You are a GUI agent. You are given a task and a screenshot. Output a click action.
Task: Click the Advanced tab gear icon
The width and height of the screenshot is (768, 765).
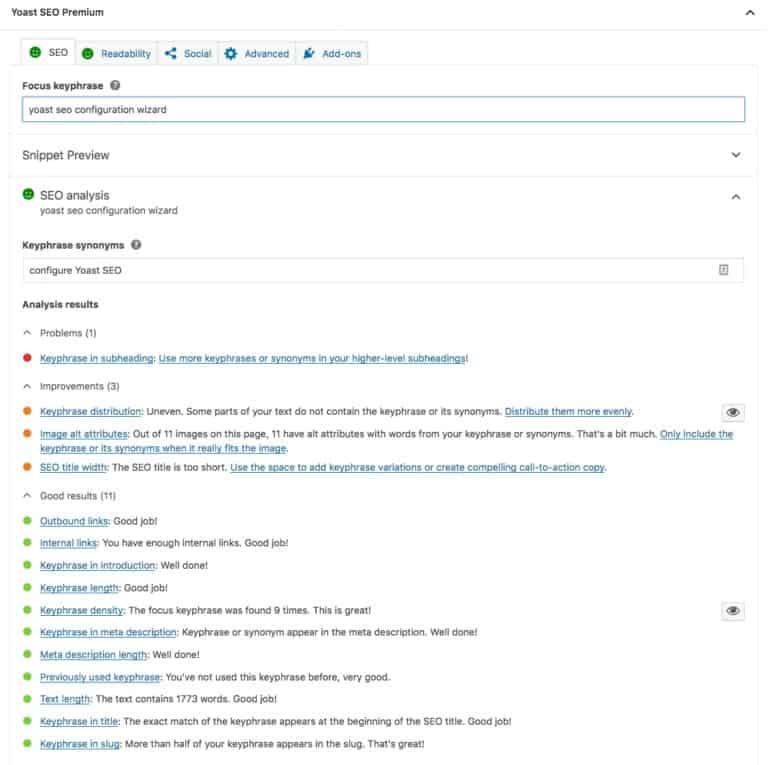[x=231, y=54]
